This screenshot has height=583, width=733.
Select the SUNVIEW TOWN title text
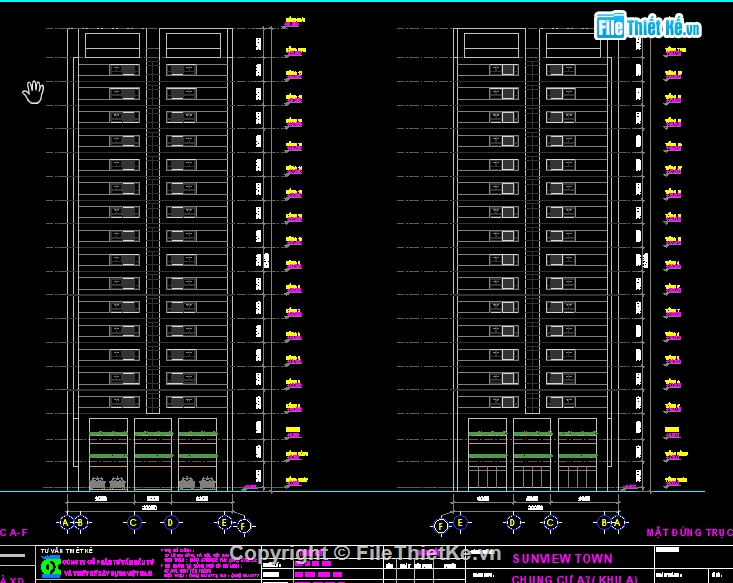click(x=562, y=559)
